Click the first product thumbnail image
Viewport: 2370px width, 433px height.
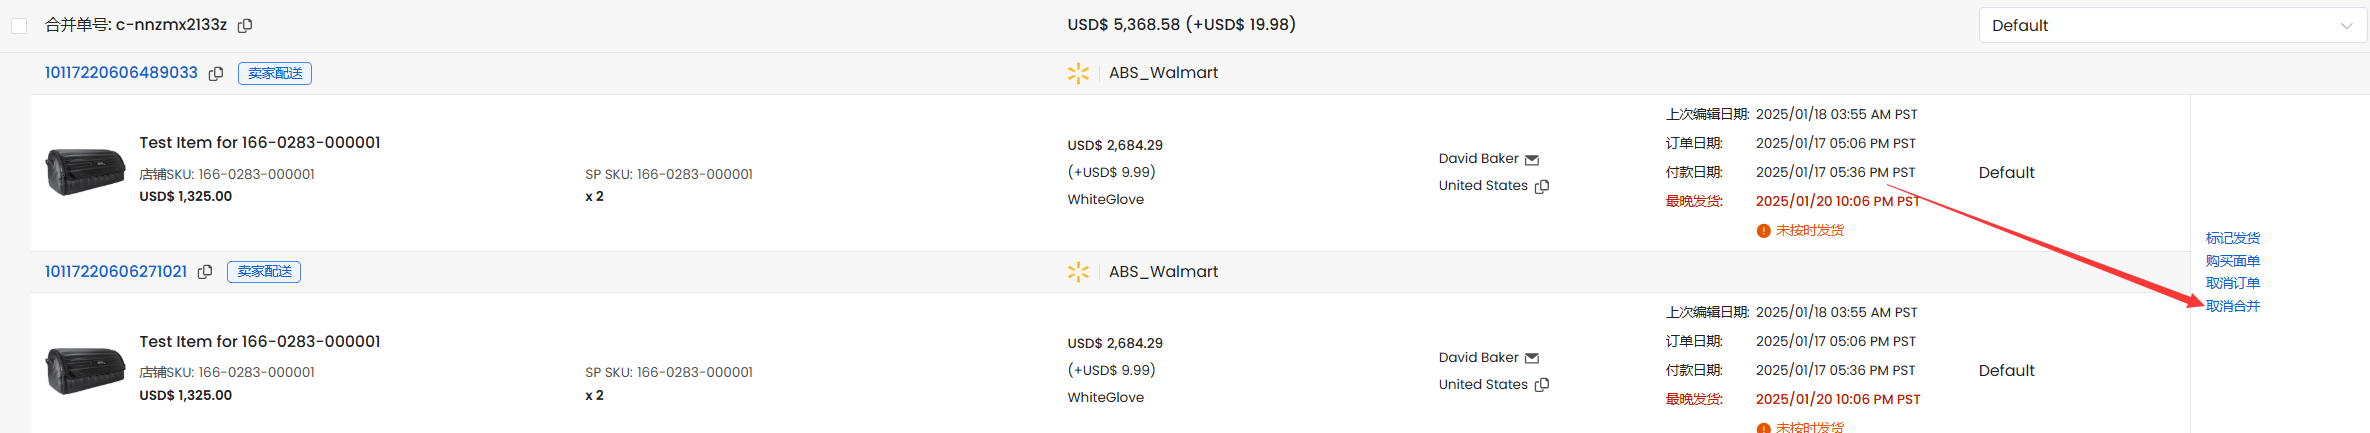coord(85,171)
